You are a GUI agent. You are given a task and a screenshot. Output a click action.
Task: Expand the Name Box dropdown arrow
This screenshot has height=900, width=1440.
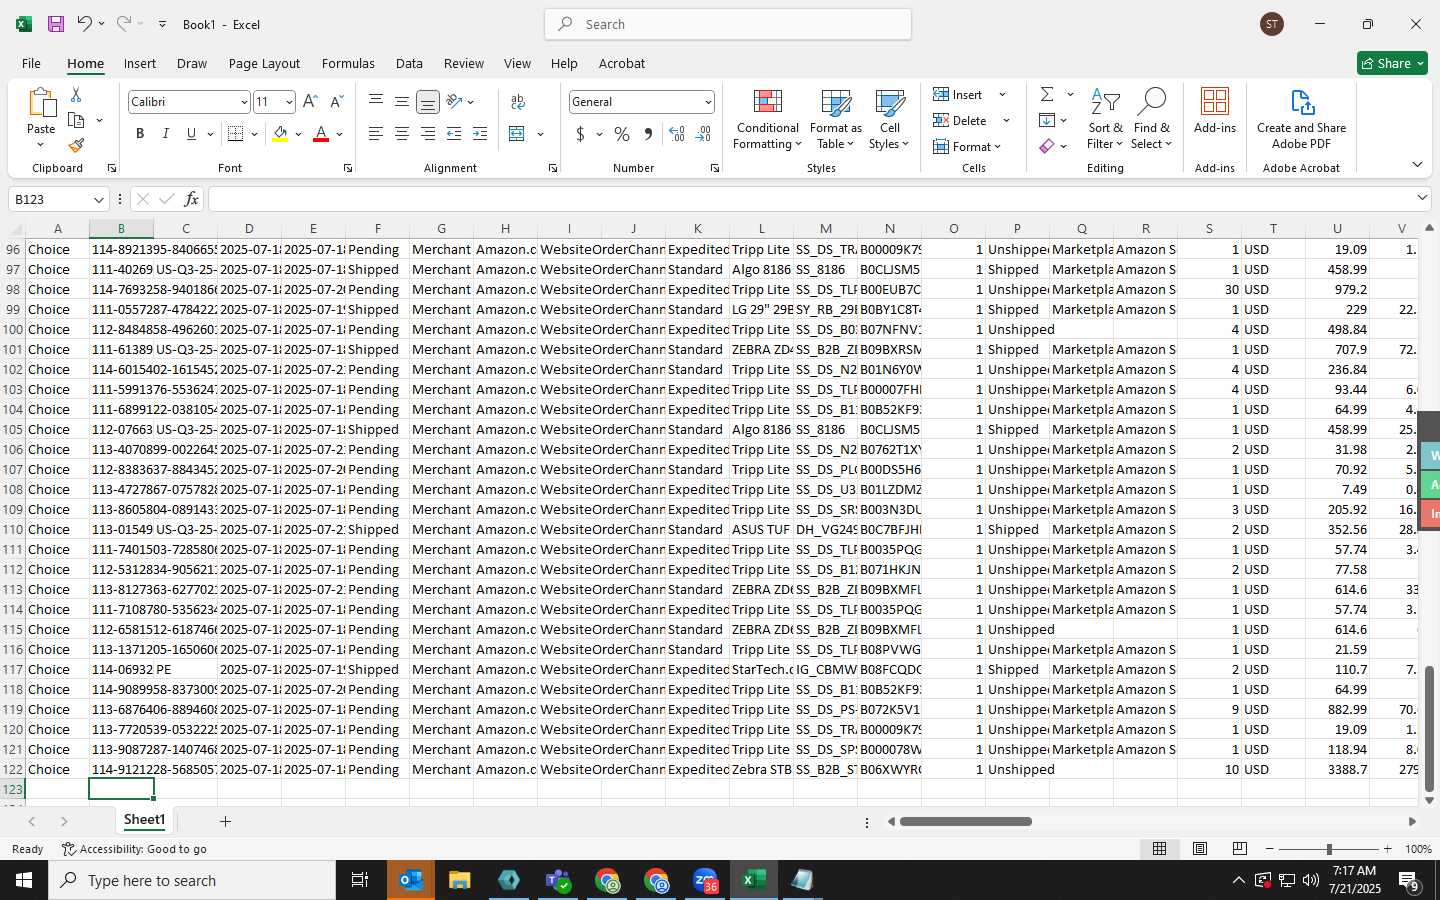[98, 199]
